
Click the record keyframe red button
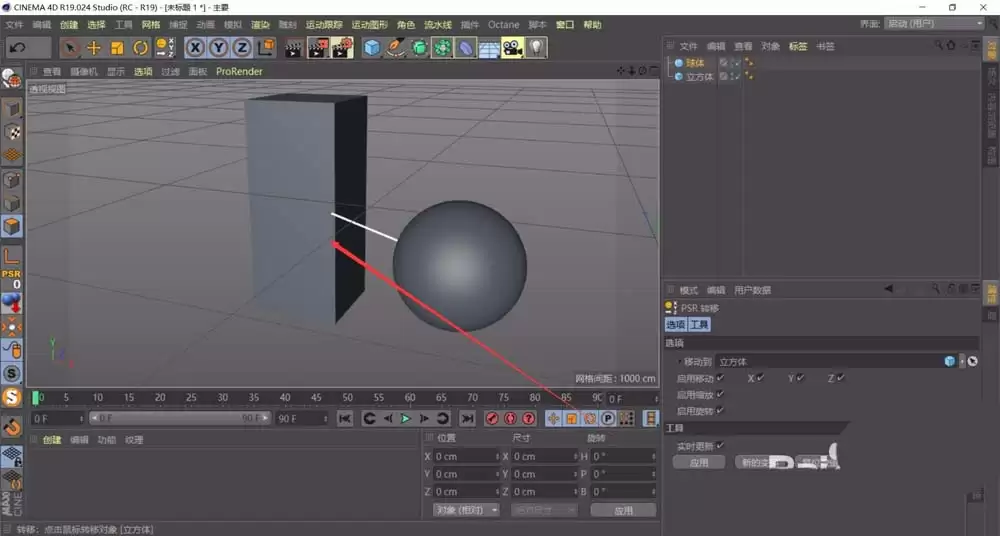point(492,418)
